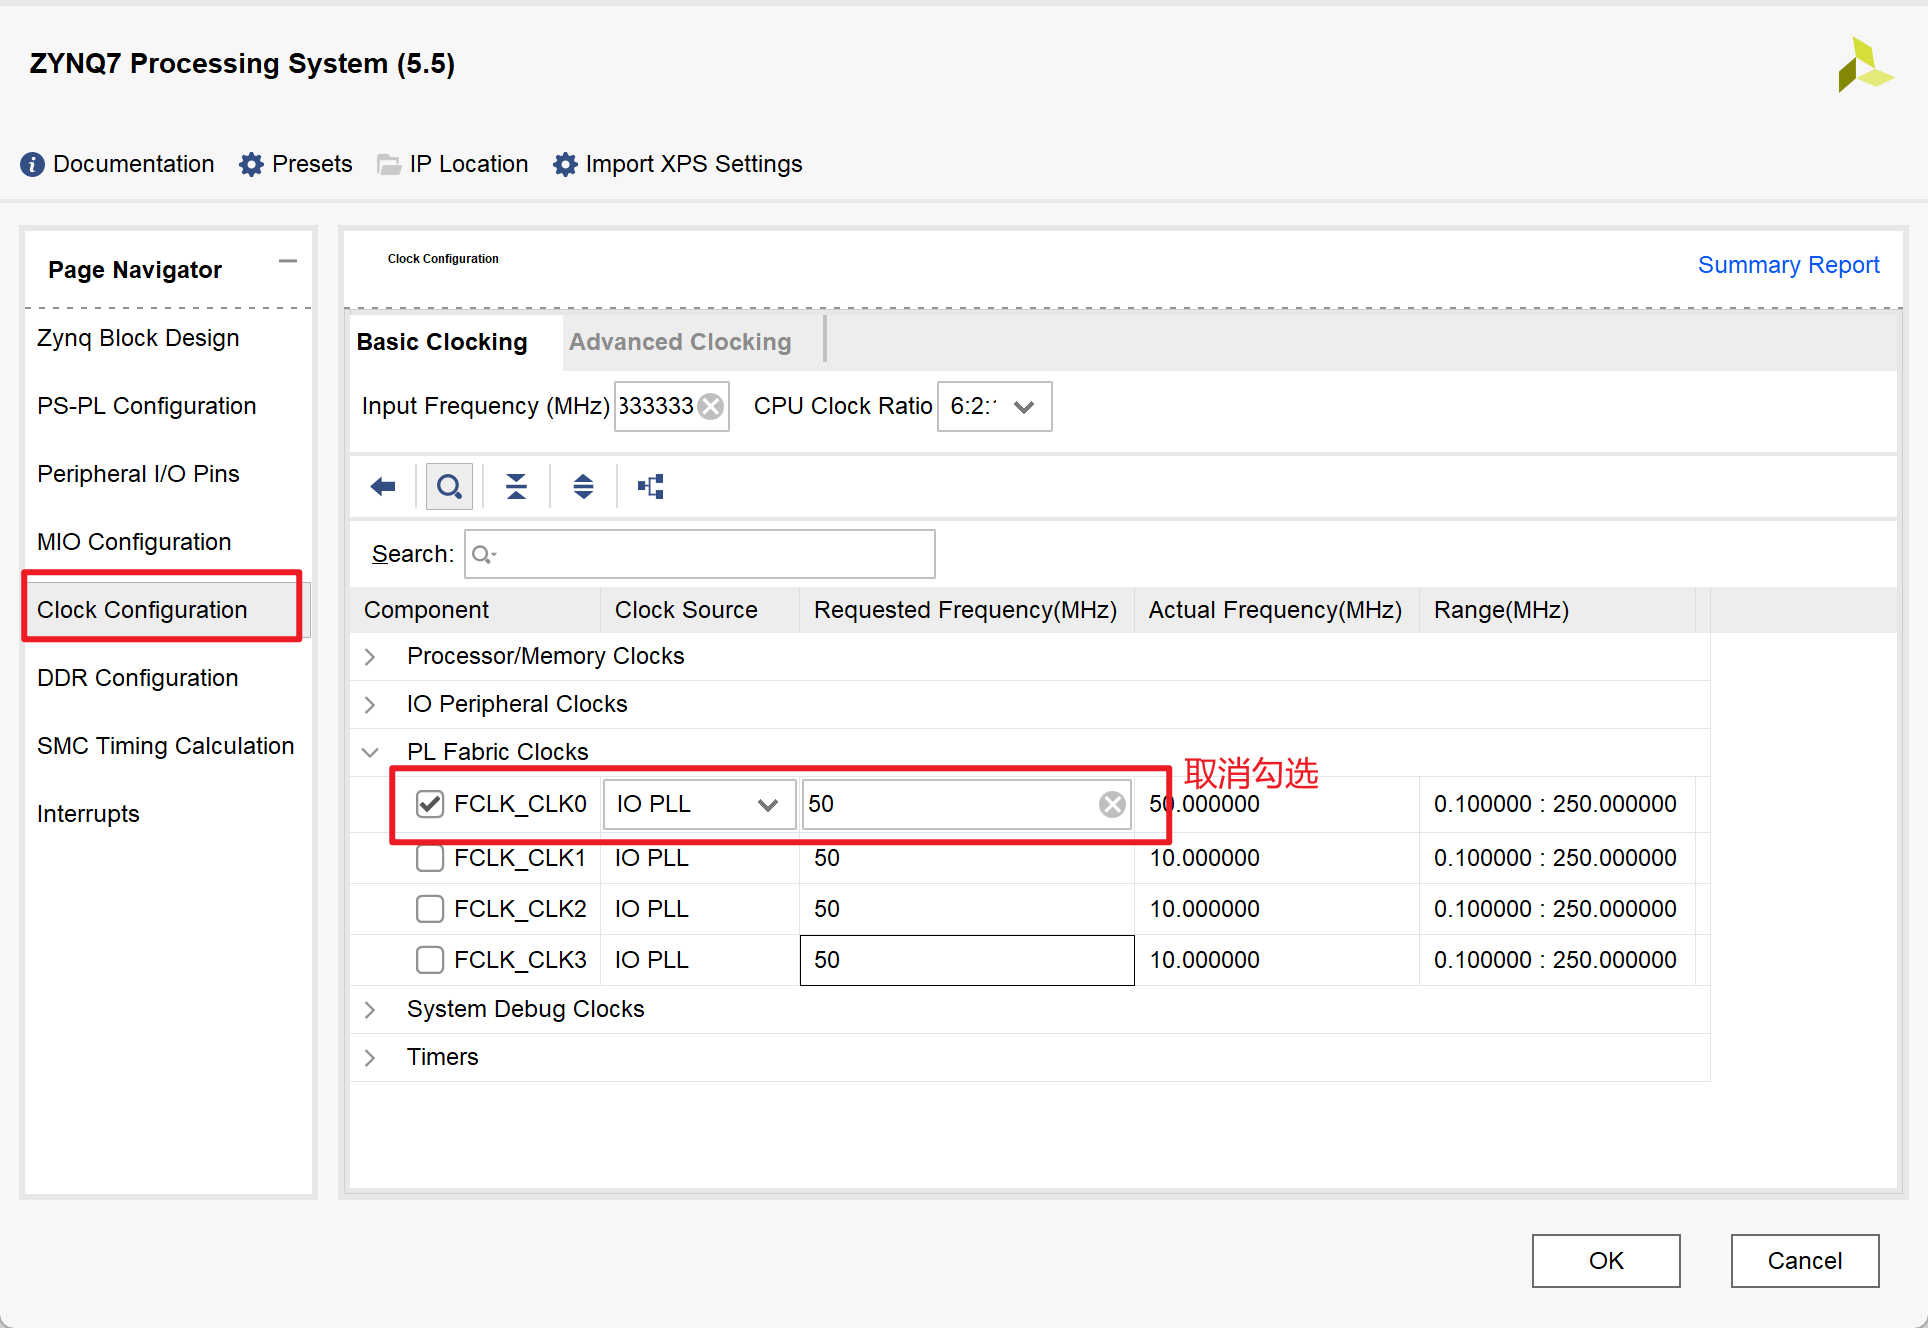The height and width of the screenshot is (1328, 1928).
Task: Expand the Processor/Memory Clocks row
Action: [371, 657]
